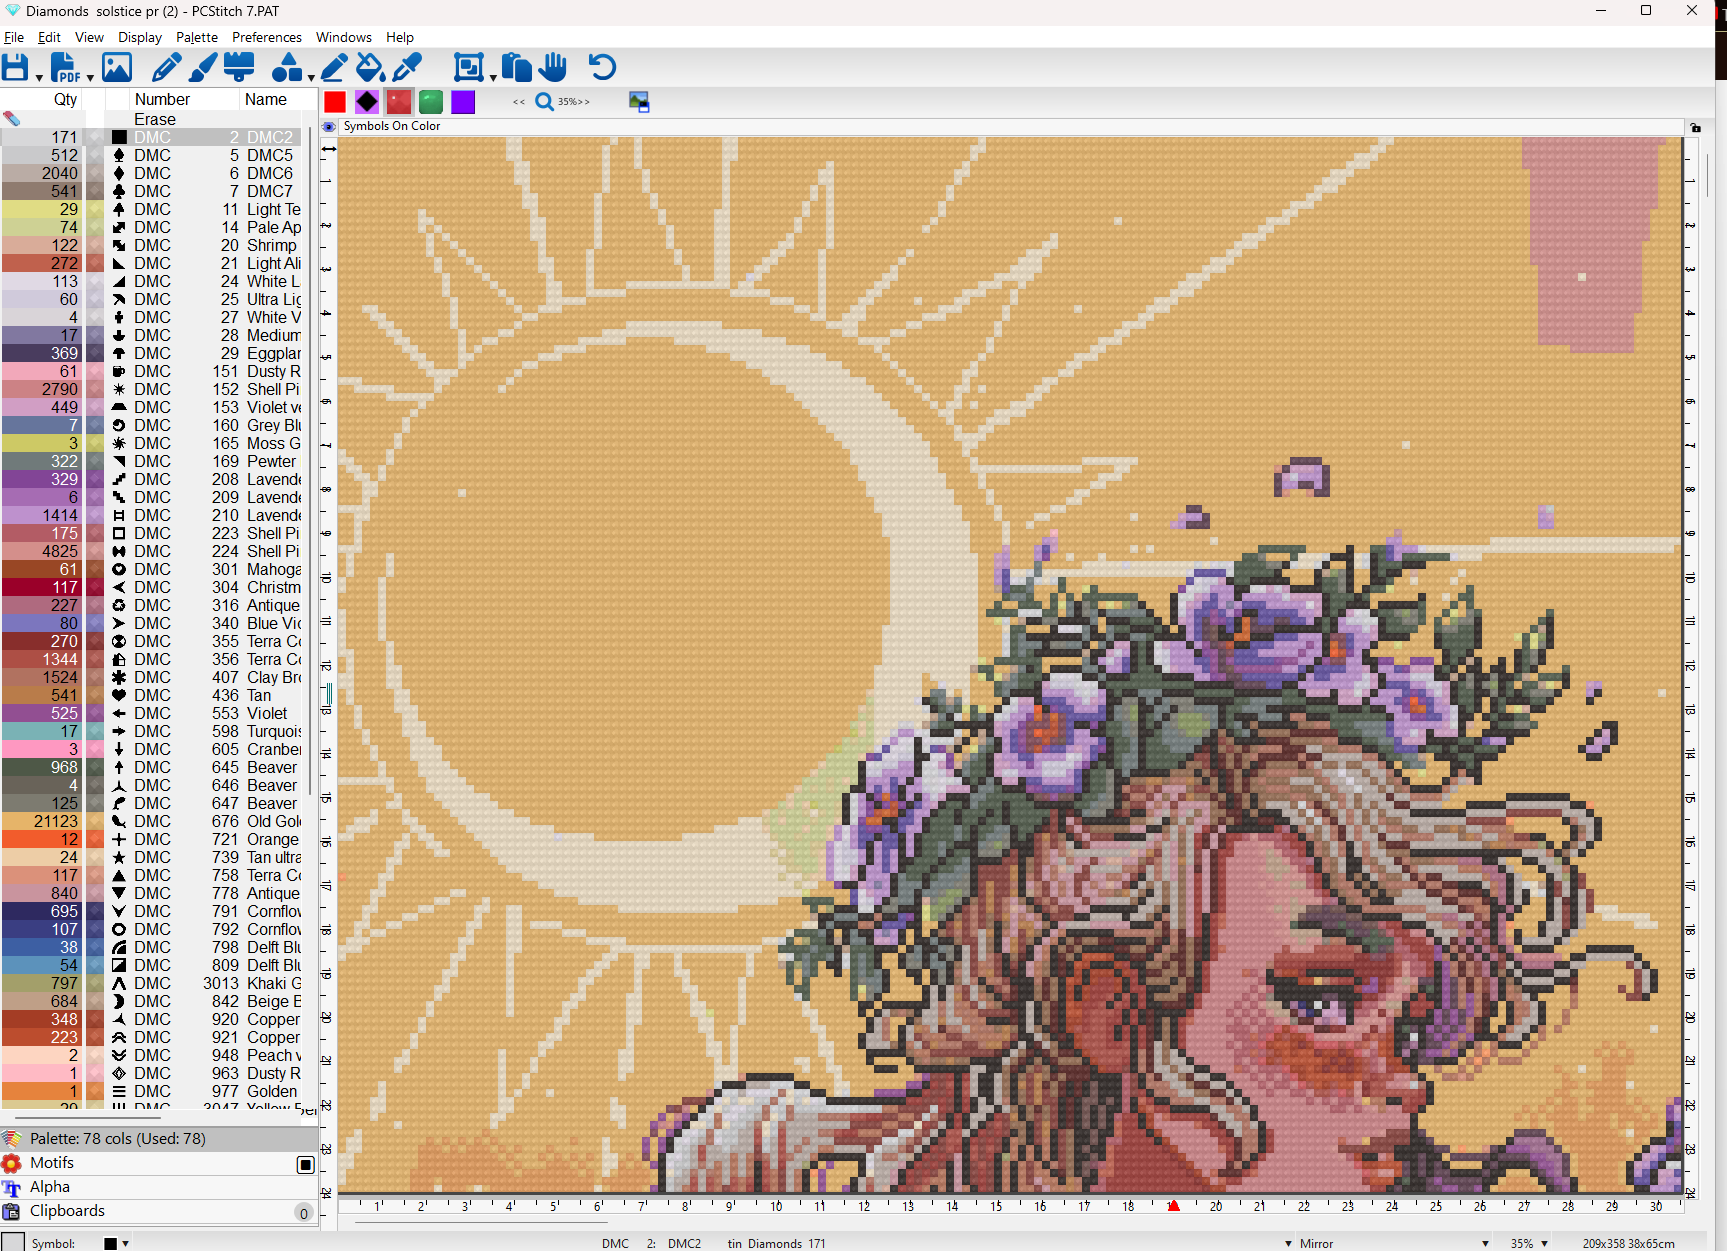This screenshot has width=1727, height=1251.
Task: Click the Import Image picture icon
Action: pos(117,68)
